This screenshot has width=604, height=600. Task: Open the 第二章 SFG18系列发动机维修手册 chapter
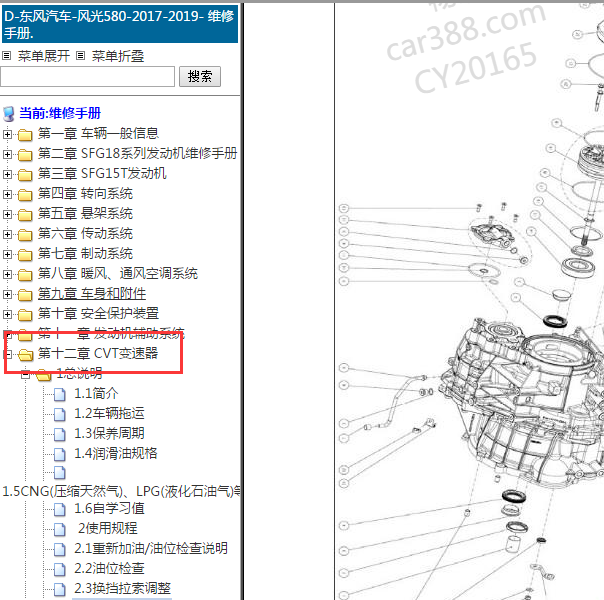coord(138,154)
